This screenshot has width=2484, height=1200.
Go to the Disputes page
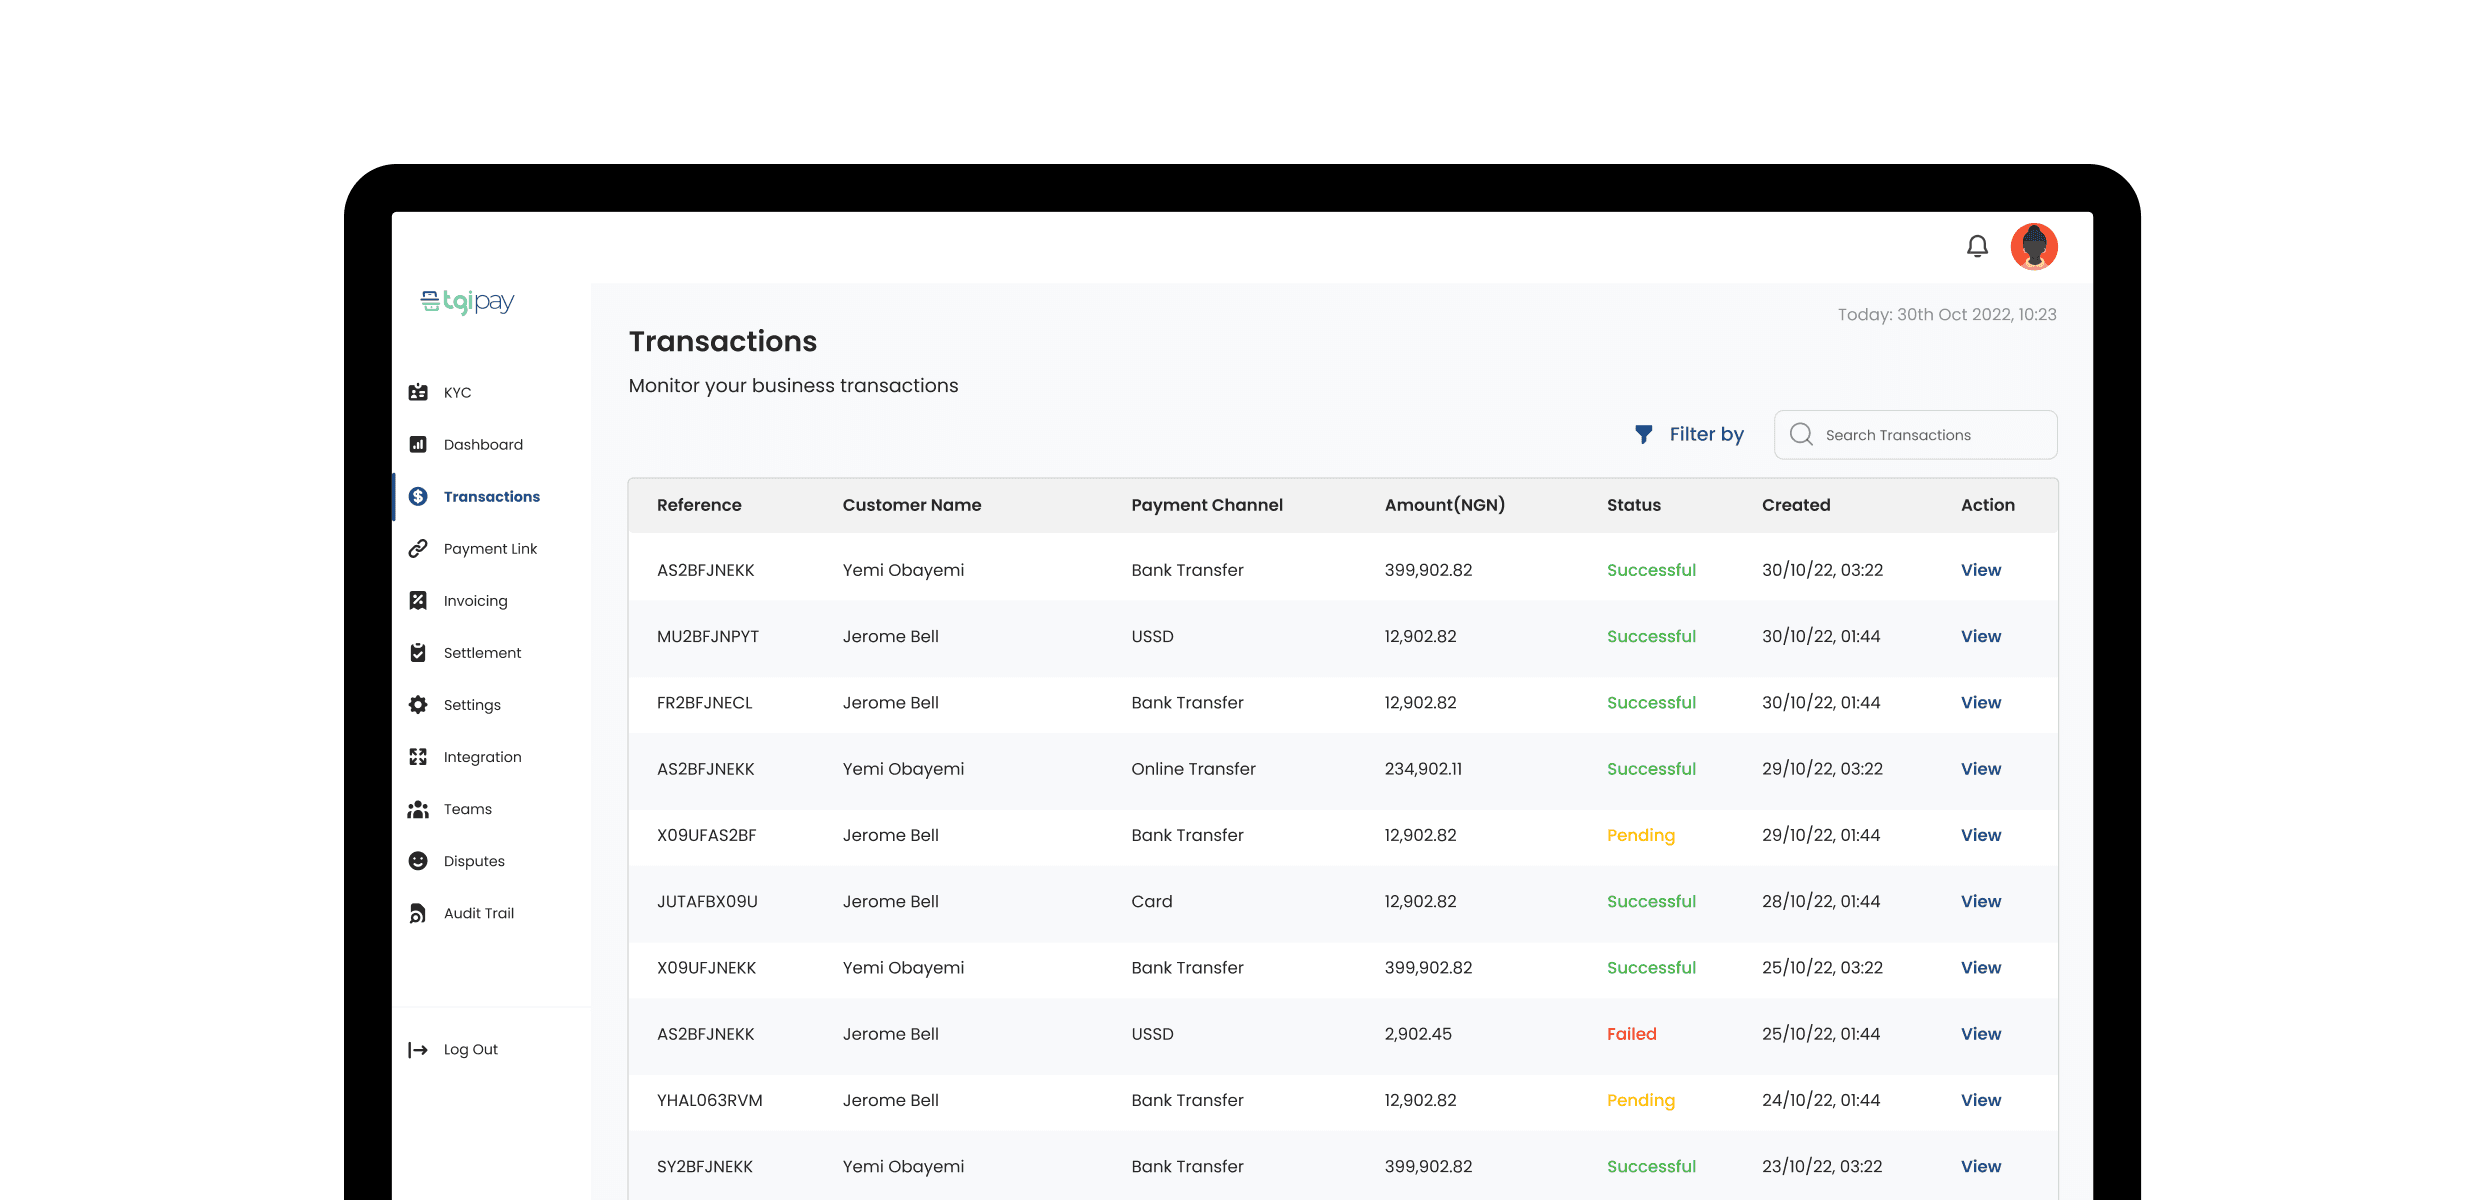[x=474, y=861]
